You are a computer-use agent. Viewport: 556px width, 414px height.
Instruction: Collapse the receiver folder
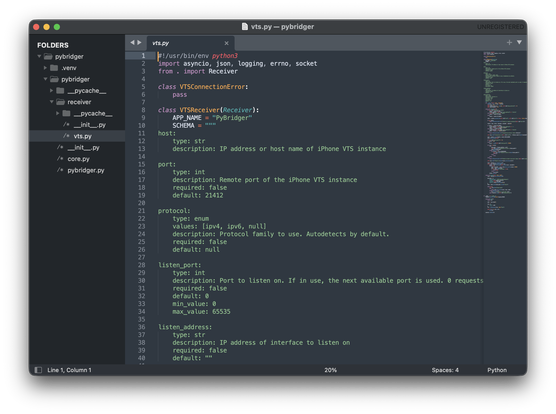pyautogui.click(x=51, y=102)
